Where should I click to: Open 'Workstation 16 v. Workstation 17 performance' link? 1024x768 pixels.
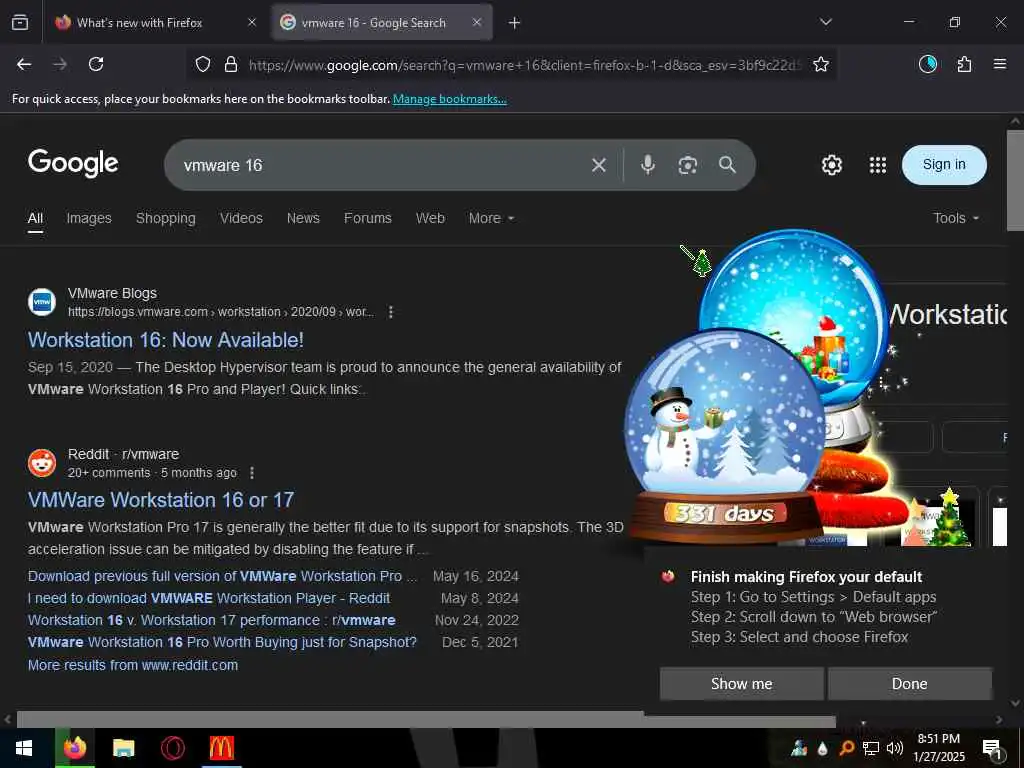click(x=211, y=620)
